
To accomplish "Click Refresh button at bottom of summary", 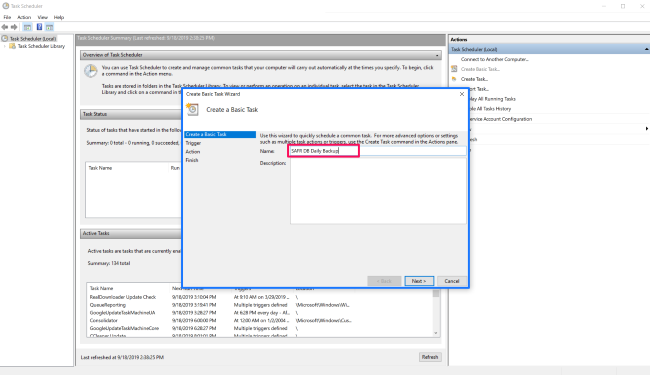I will tap(430, 357).
